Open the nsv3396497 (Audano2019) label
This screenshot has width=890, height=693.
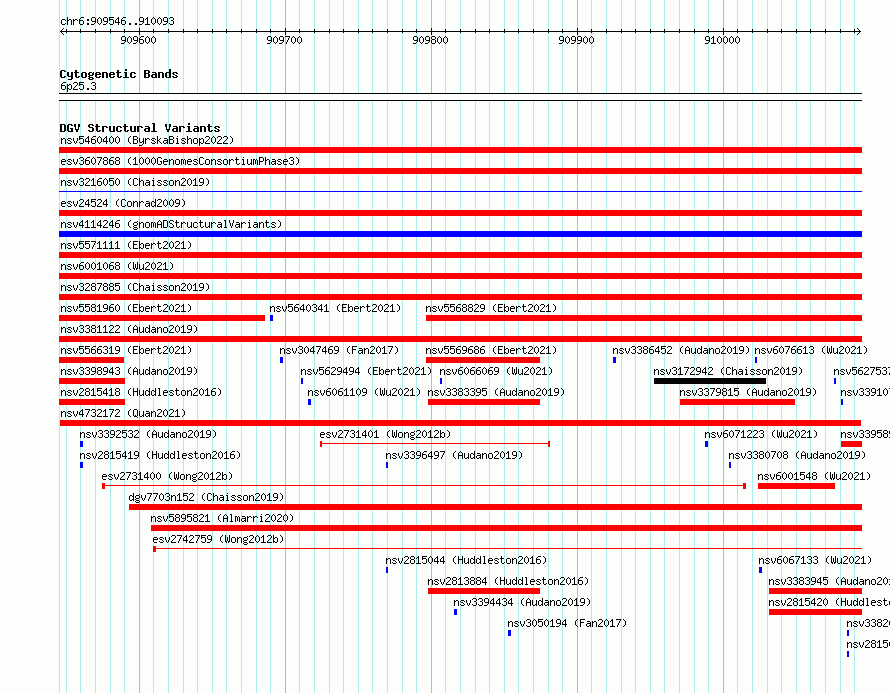click(x=454, y=455)
